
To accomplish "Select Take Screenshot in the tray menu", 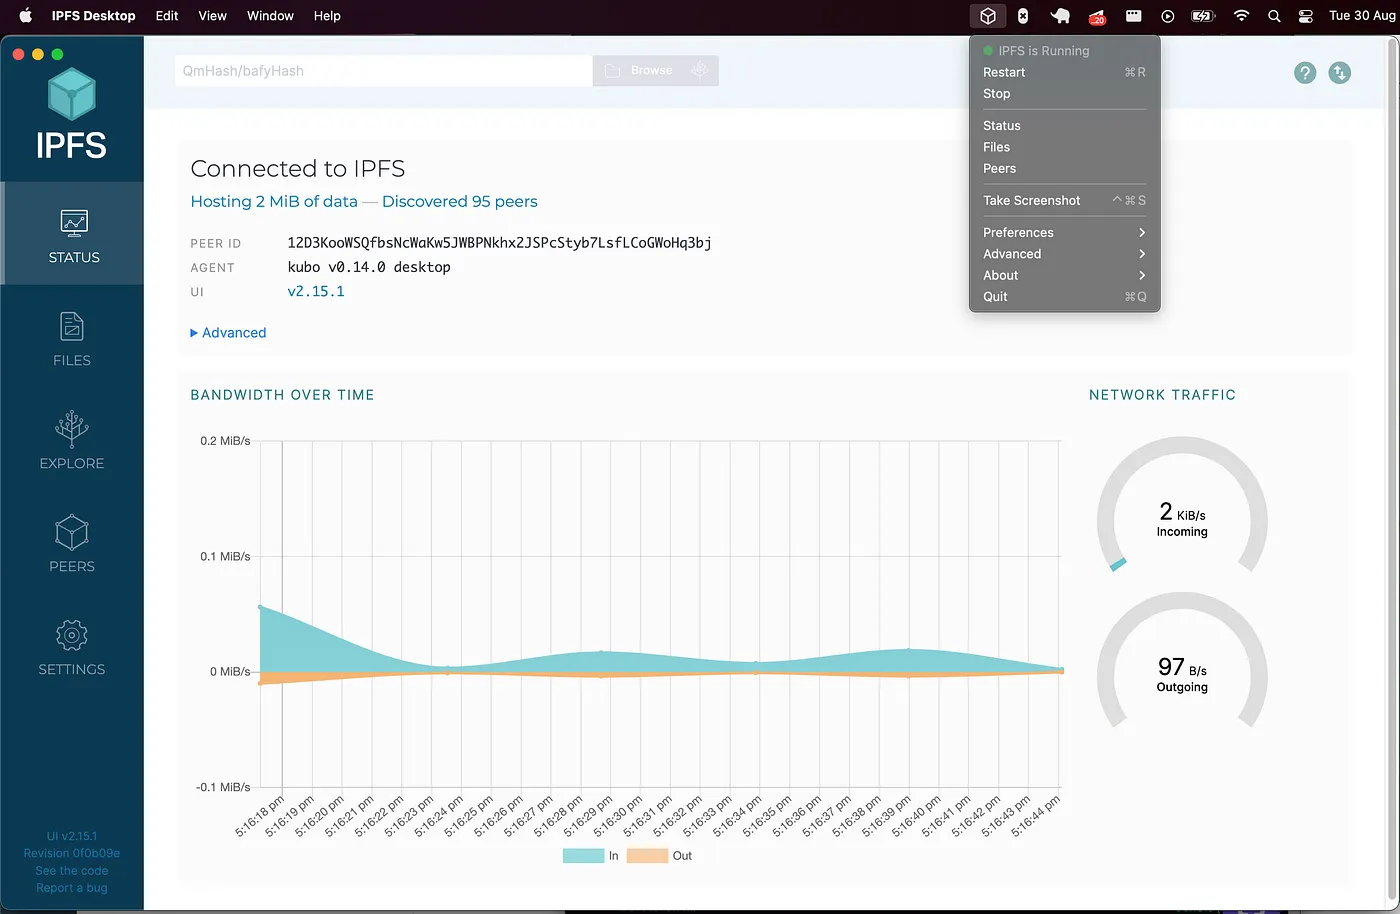I will (x=1064, y=200).
